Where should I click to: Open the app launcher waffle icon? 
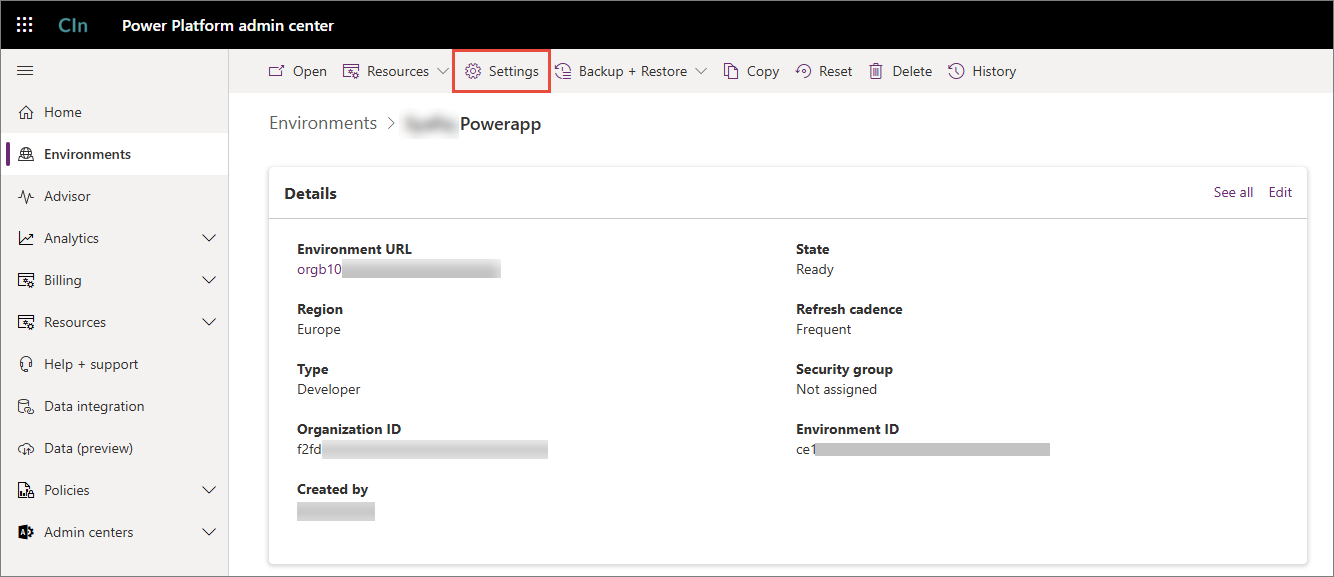(24, 25)
